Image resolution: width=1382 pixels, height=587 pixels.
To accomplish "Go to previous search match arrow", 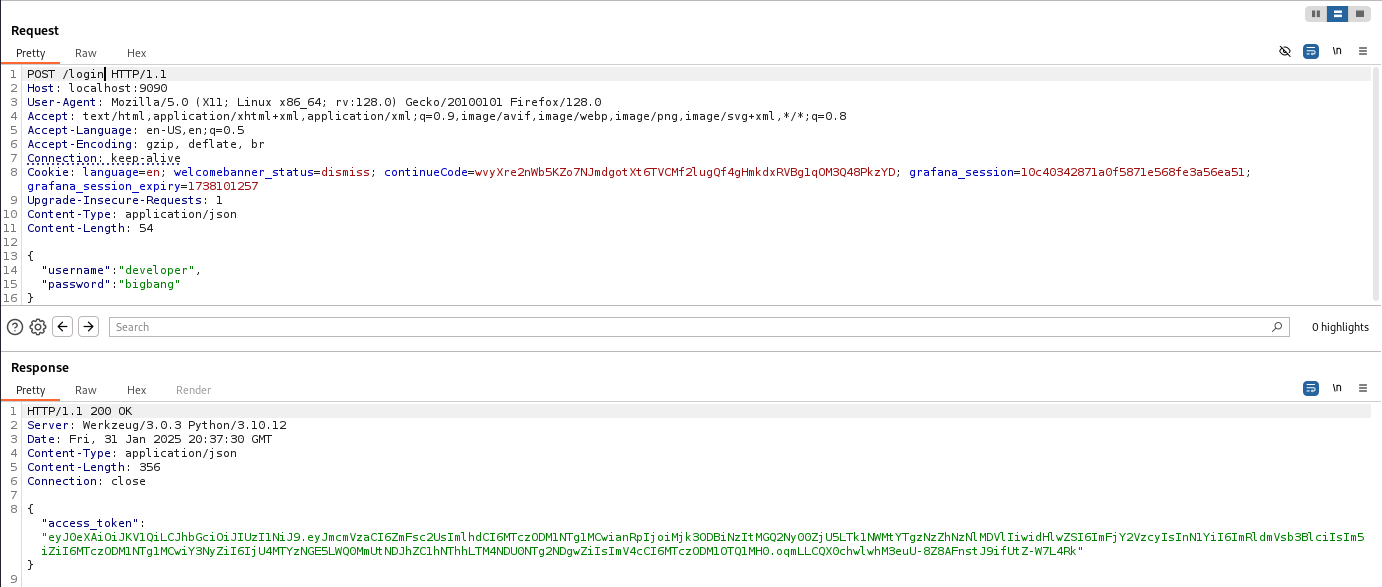I will (x=63, y=326).
